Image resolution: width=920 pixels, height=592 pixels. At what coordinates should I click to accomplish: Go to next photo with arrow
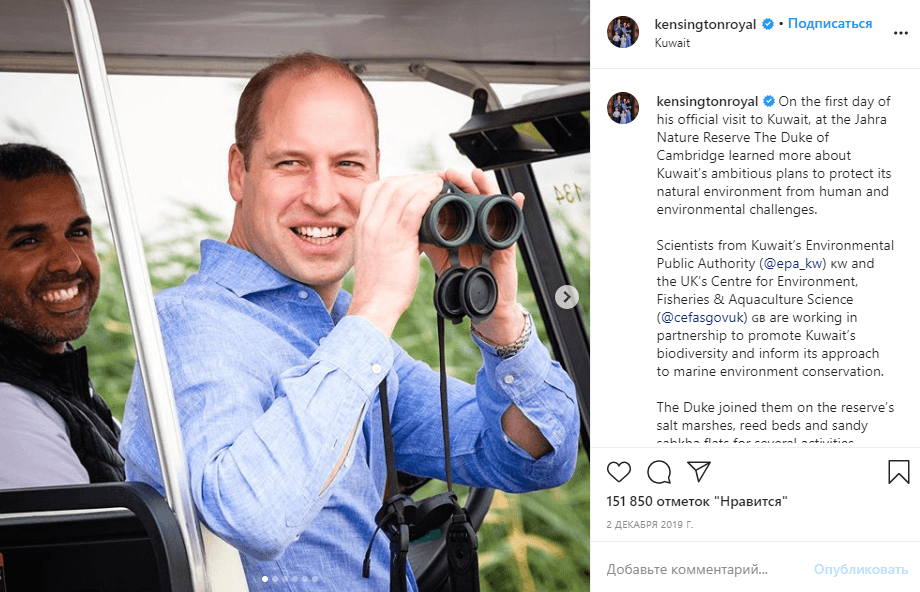click(x=567, y=297)
